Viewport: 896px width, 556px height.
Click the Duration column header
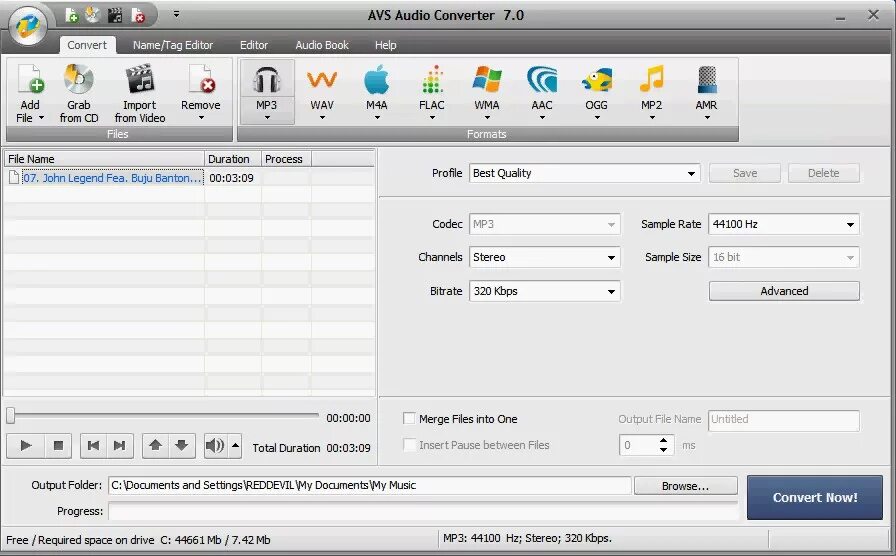[233, 159]
